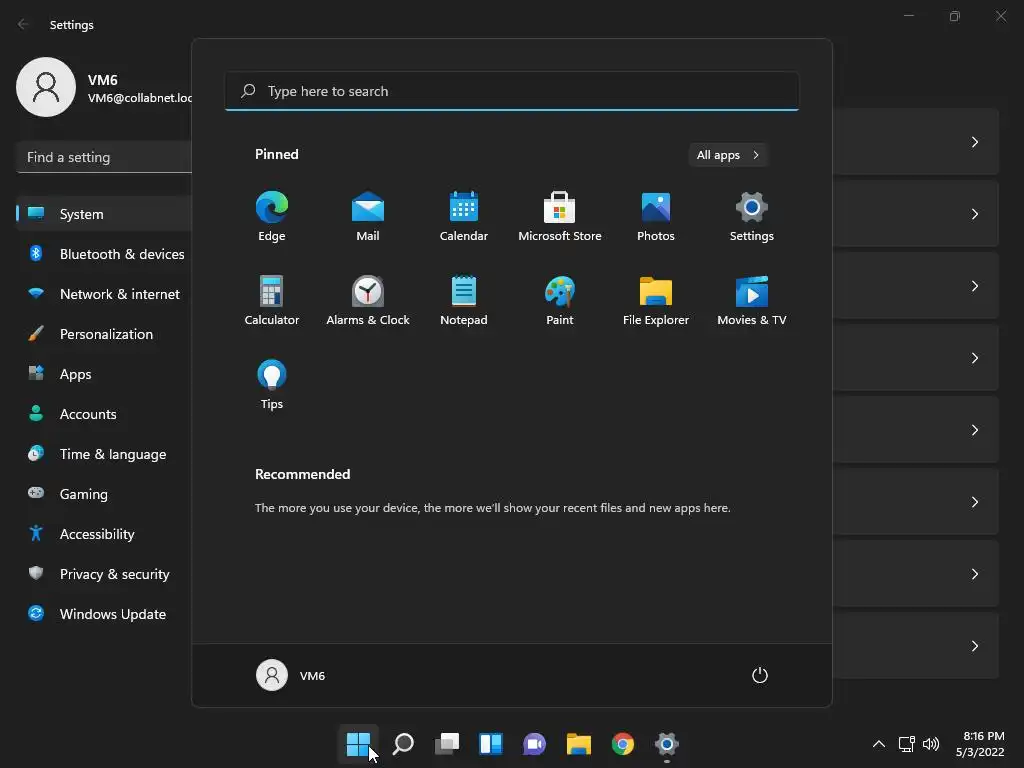Click the Find a setting search field

click(x=103, y=157)
